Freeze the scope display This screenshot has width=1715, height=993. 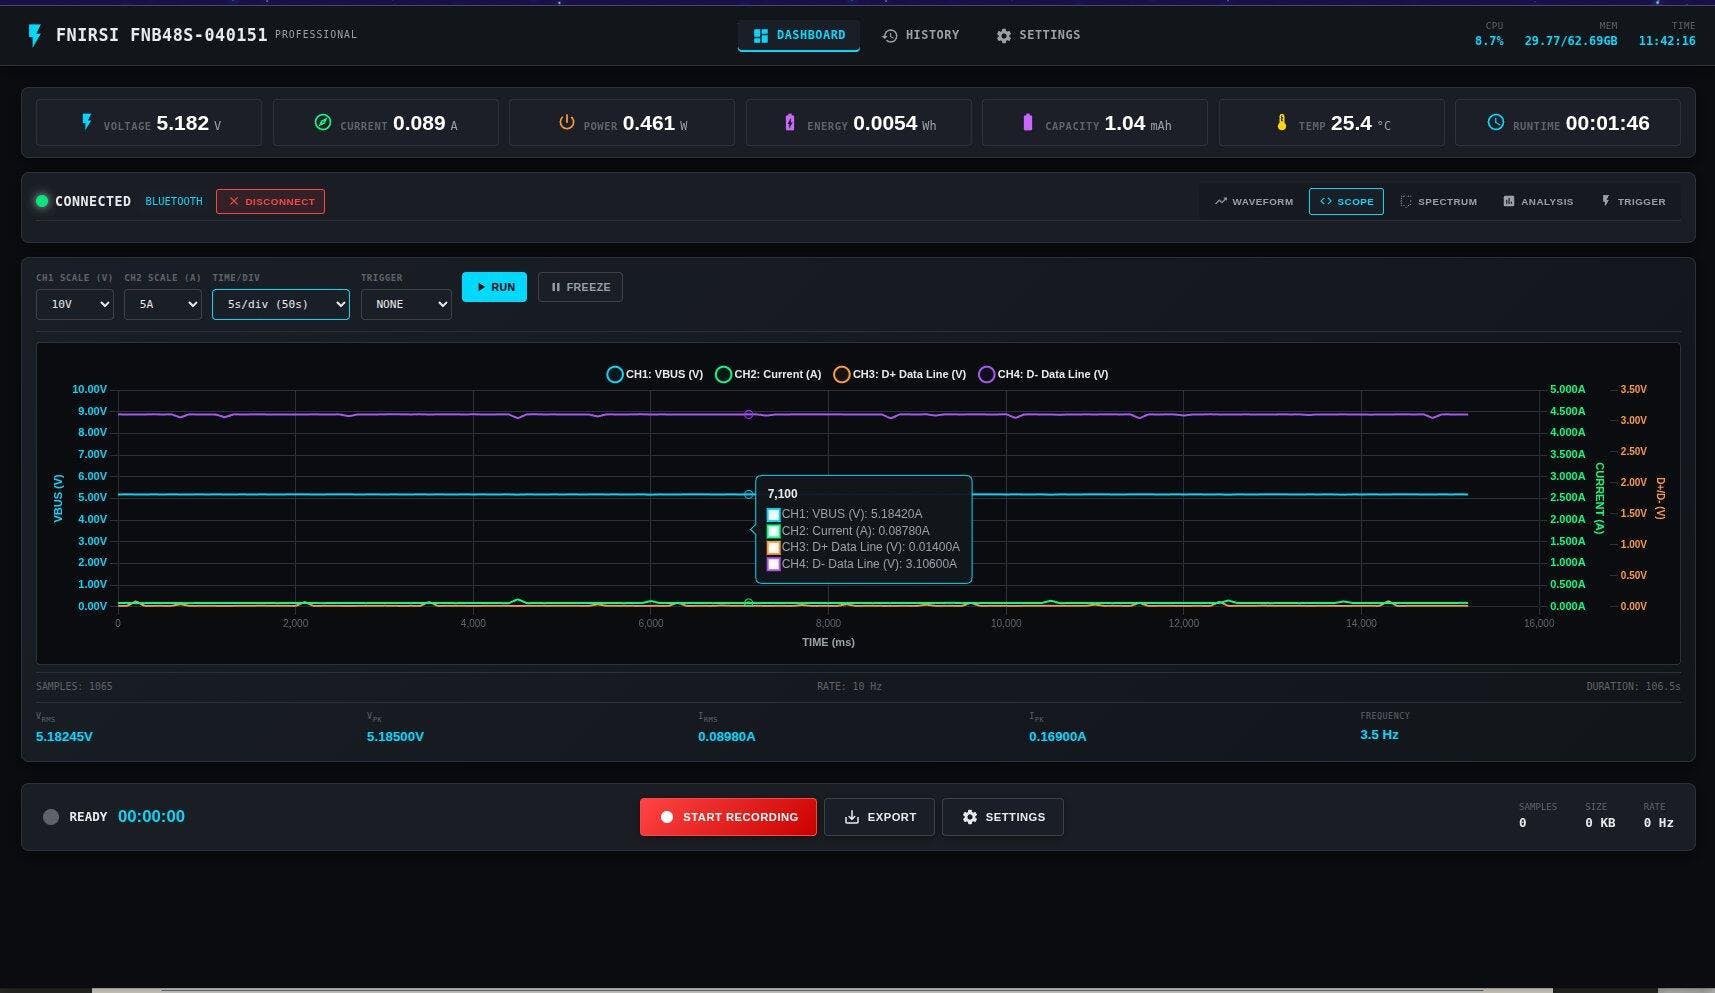580,287
